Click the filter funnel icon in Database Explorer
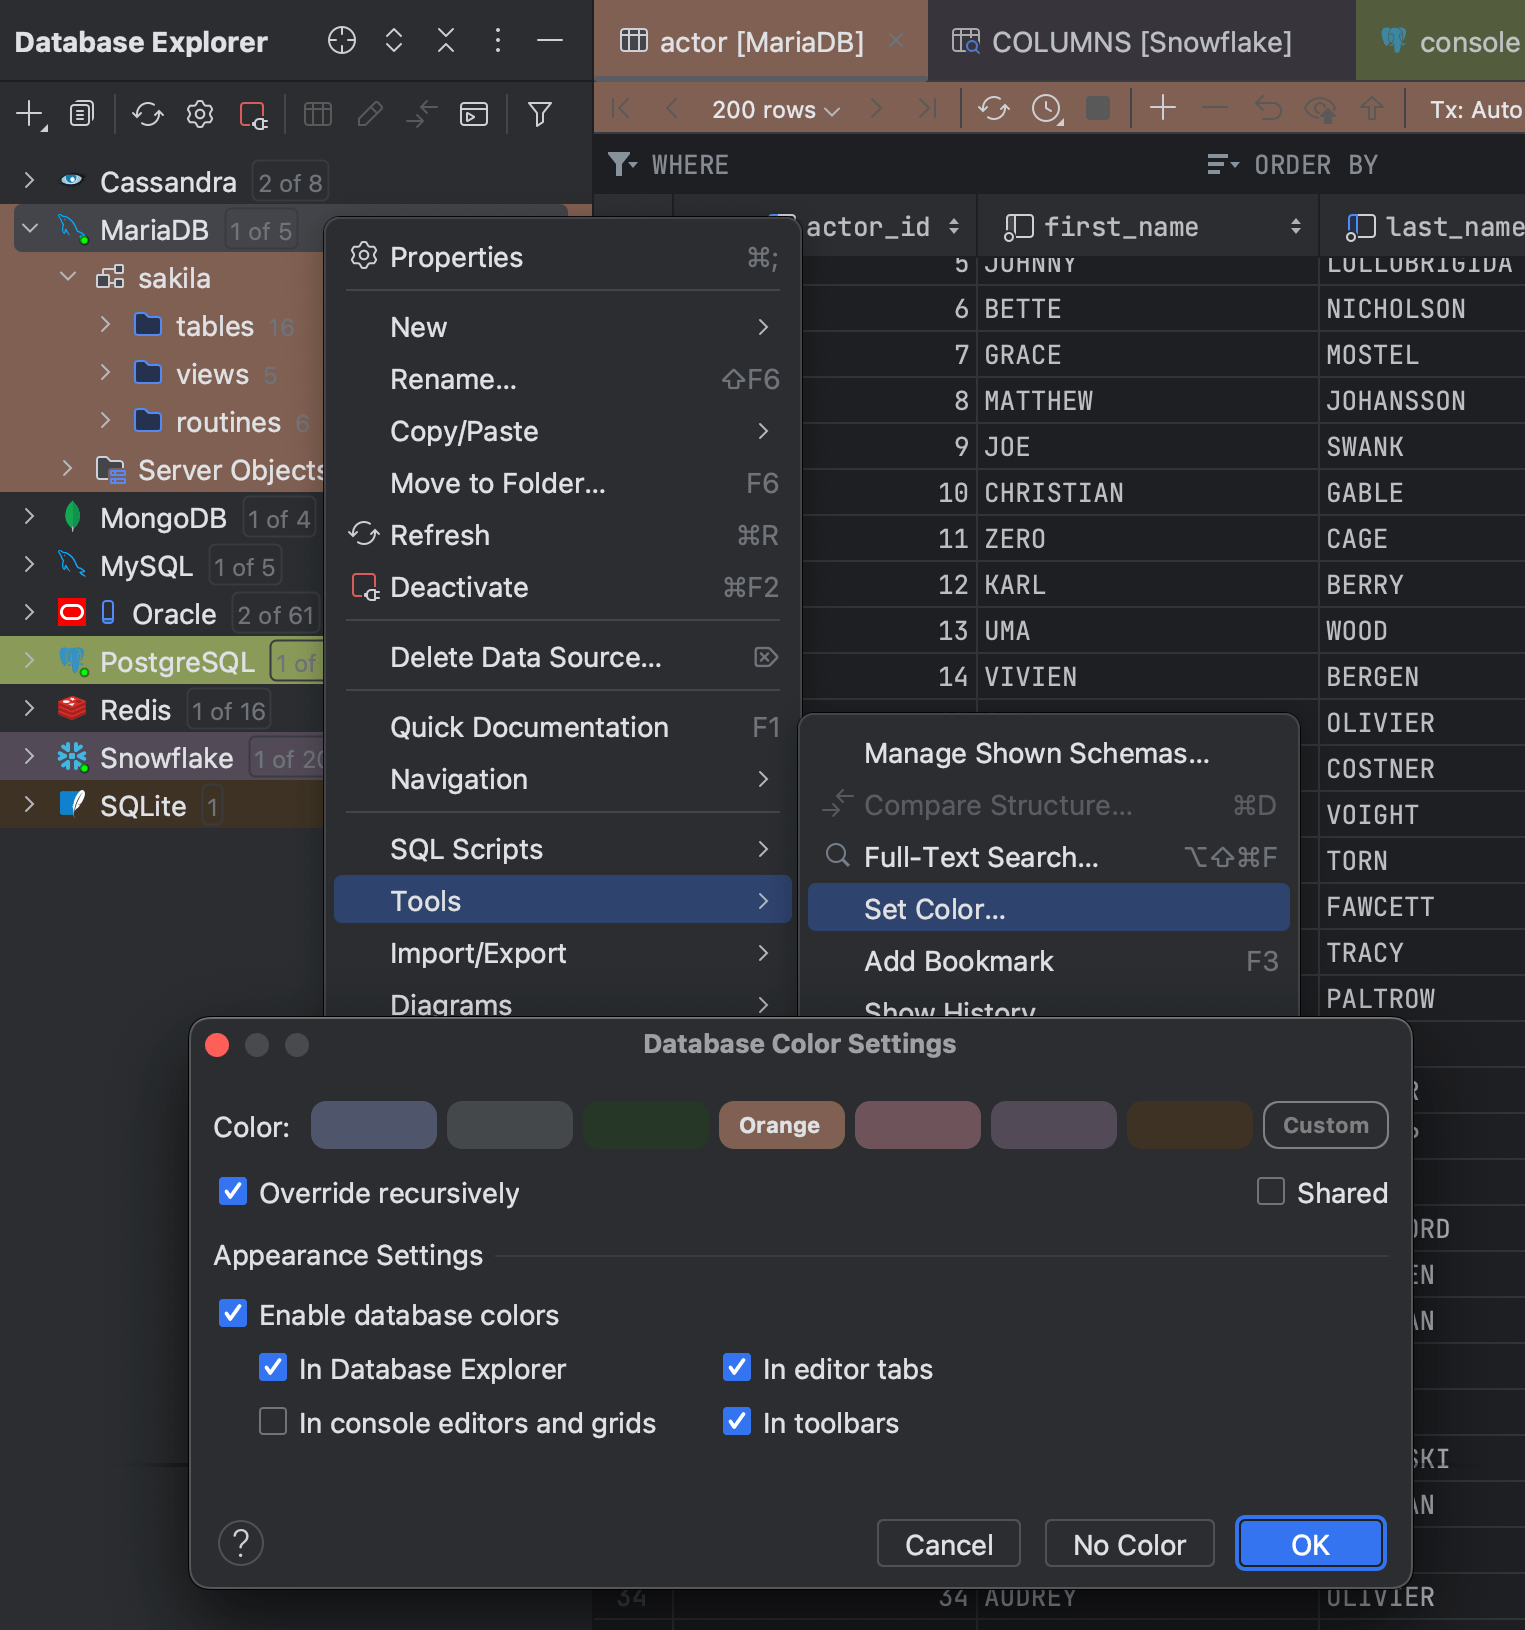This screenshot has height=1630, width=1525. pyautogui.click(x=539, y=114)
